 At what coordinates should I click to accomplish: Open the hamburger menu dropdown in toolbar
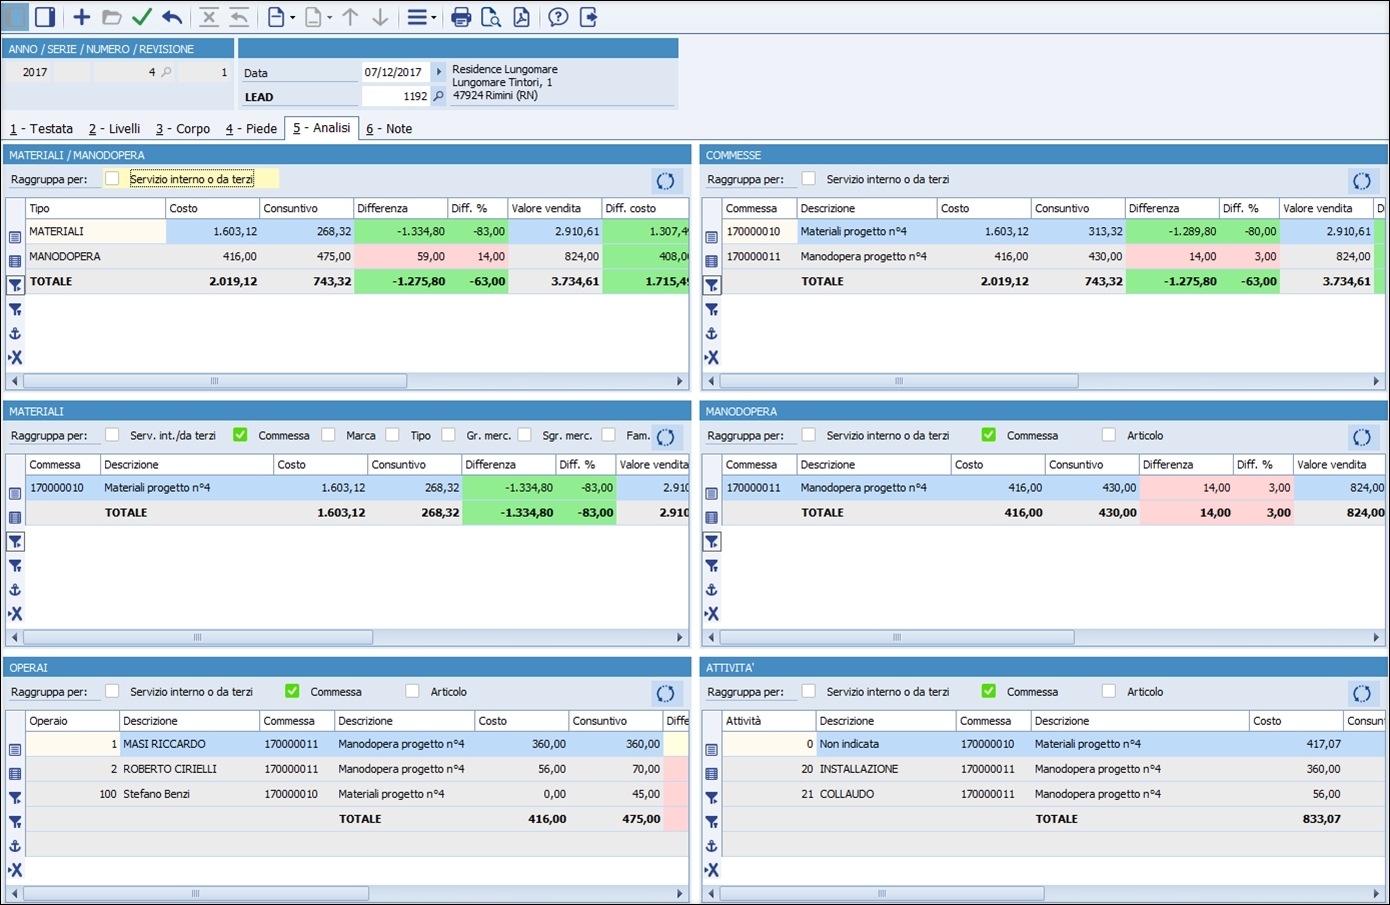click(420, 17)
